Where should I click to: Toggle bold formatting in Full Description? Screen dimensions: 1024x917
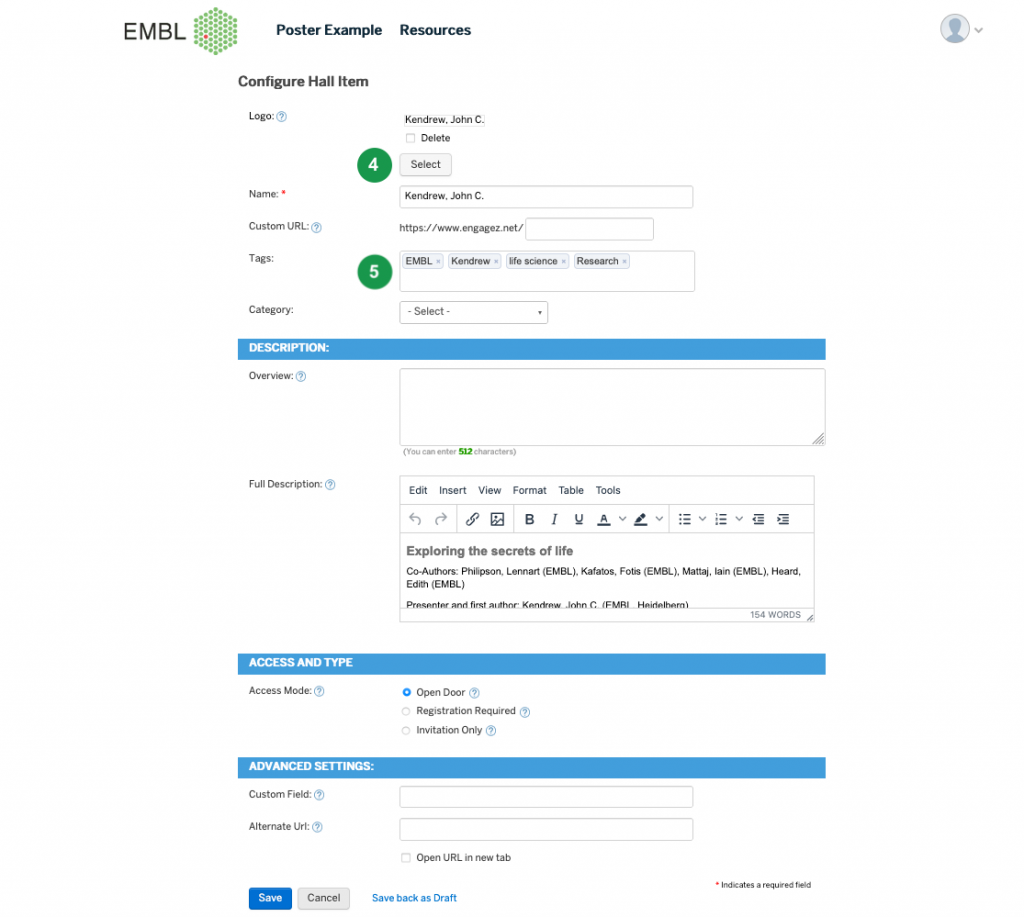tap(529, 519)
